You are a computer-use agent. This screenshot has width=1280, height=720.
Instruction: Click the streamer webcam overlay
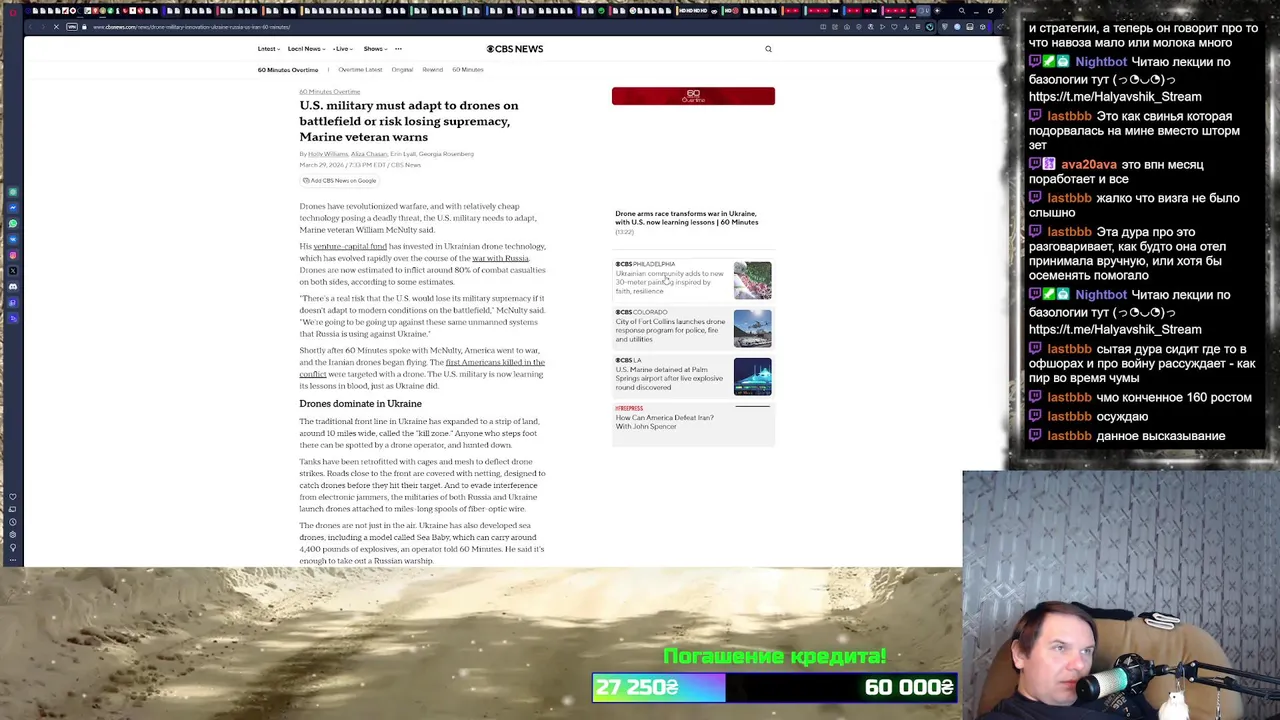click(x=1121, y=595)
